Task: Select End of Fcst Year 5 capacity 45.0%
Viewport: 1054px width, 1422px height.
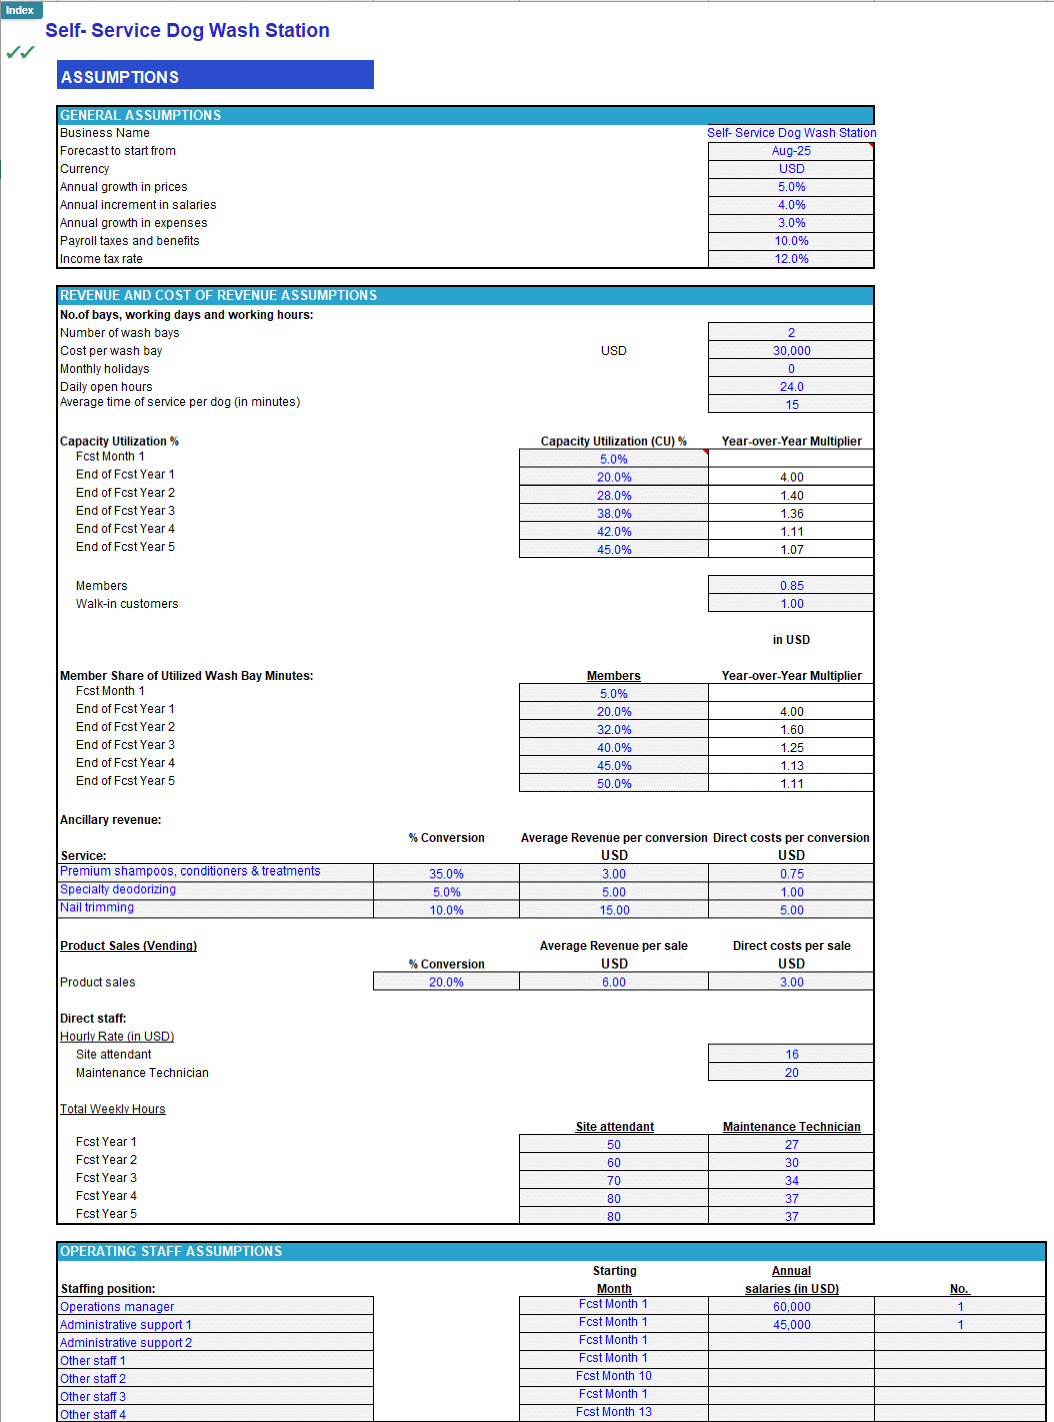Action: 614,549
